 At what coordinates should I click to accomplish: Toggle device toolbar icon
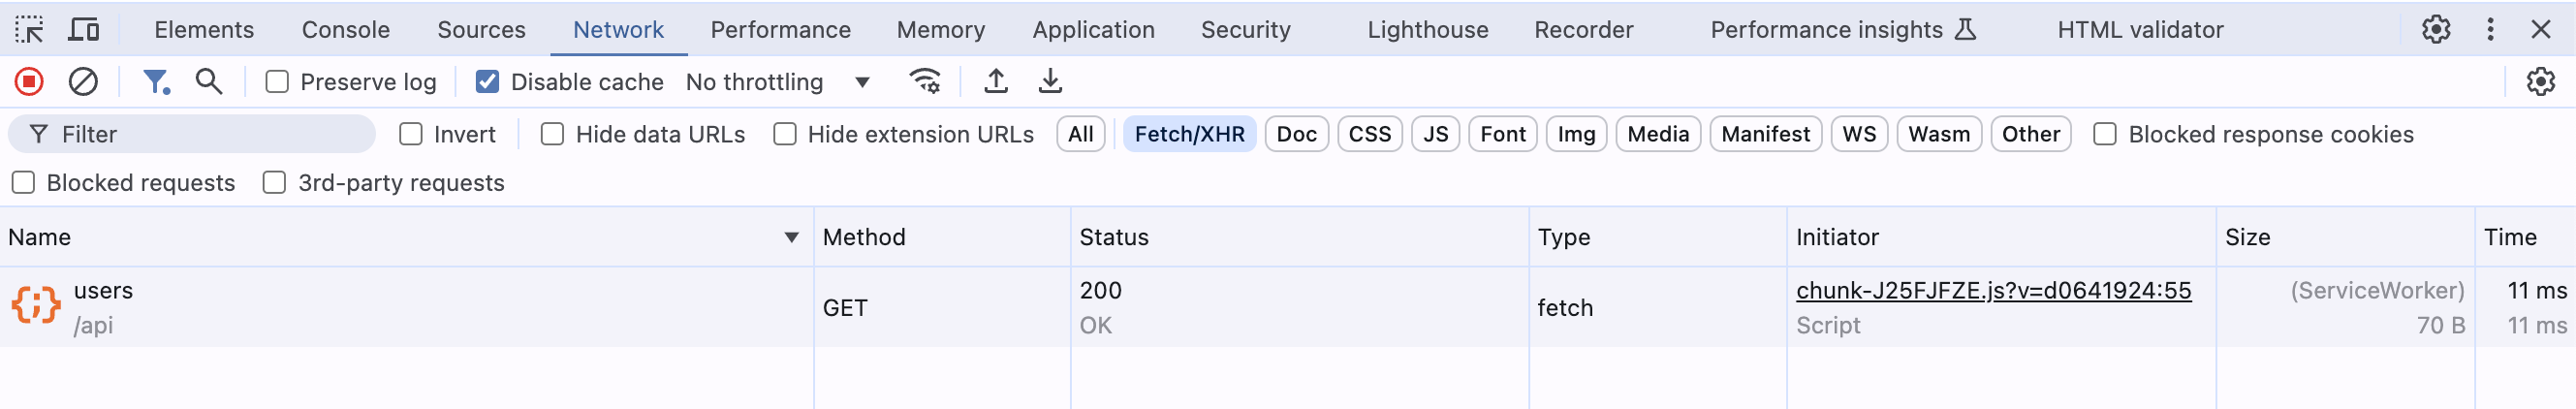click(x=83, y=30)
